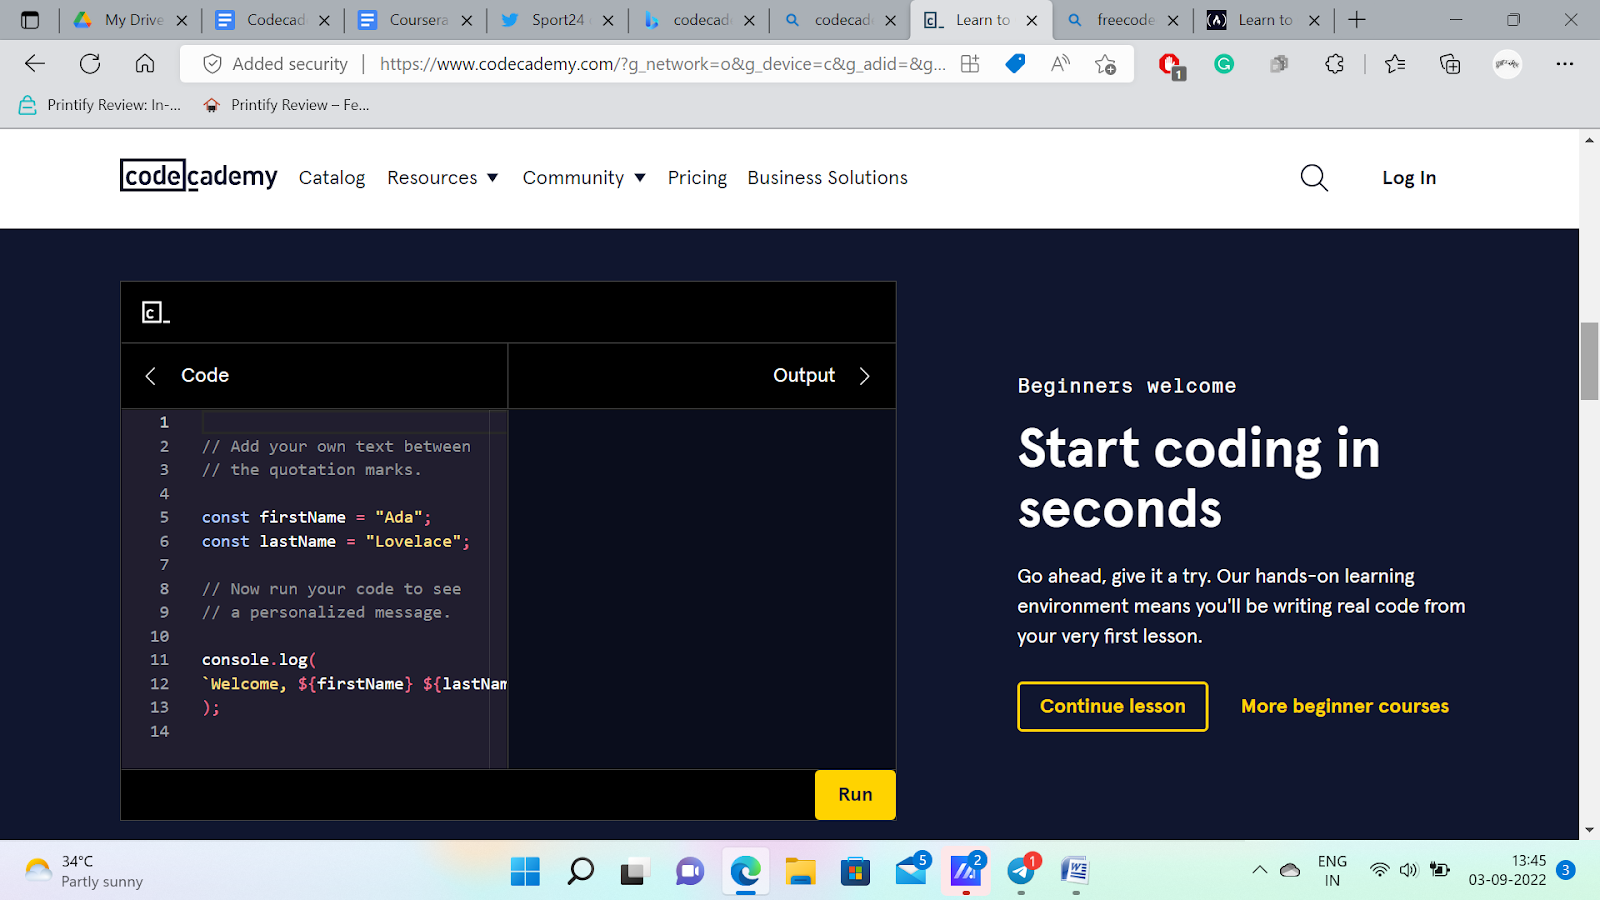Click the left chevron beside Code
The height and width of the screenshot is (900, 1600).
point(150,376)
